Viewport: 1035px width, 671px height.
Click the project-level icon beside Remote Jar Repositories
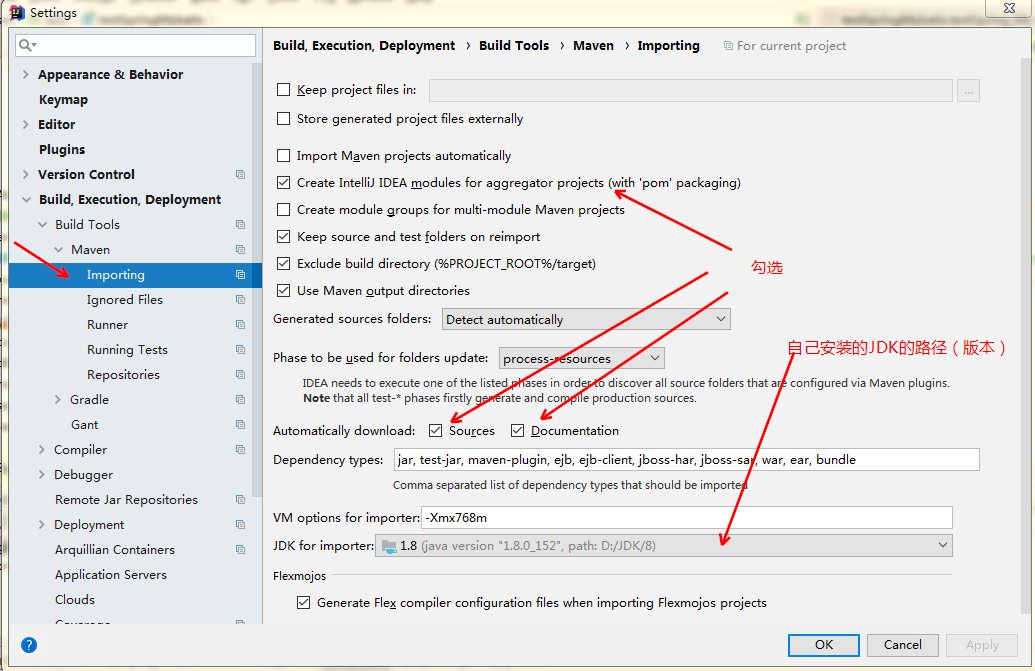coord(240,499)
